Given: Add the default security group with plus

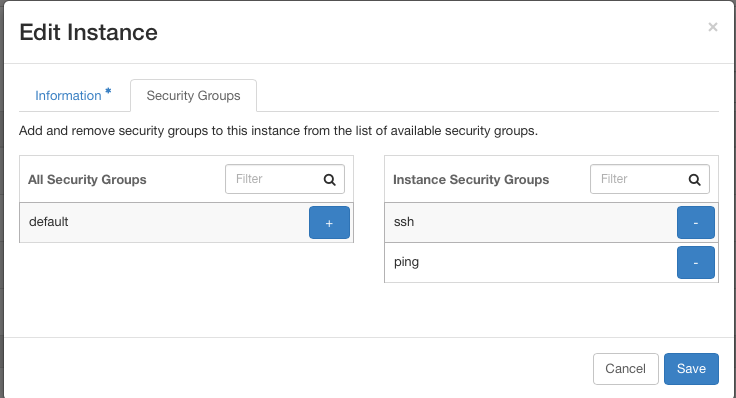Looking at the screenshot, I should pos(329,222).
